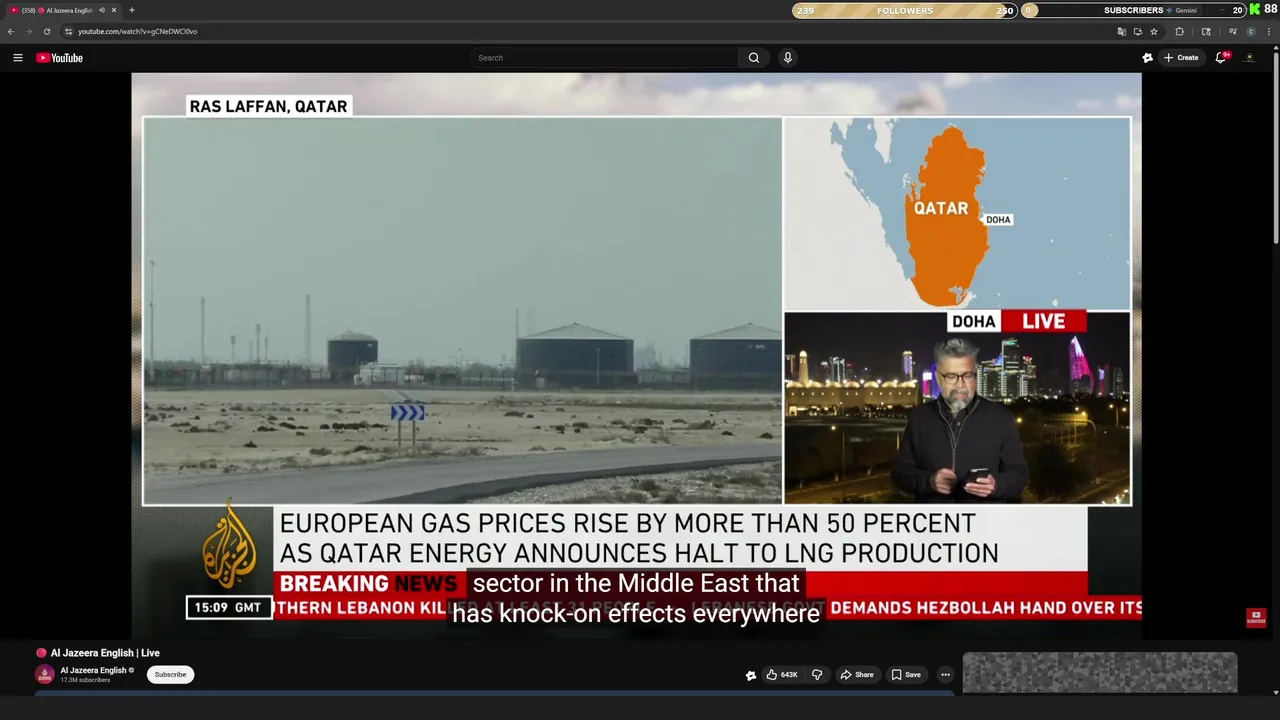Subscribe to Al Jazeera English
Image resolution: width=1280 pixels, height=720 pixels.
pyautogui.click(x=170, y=675)
